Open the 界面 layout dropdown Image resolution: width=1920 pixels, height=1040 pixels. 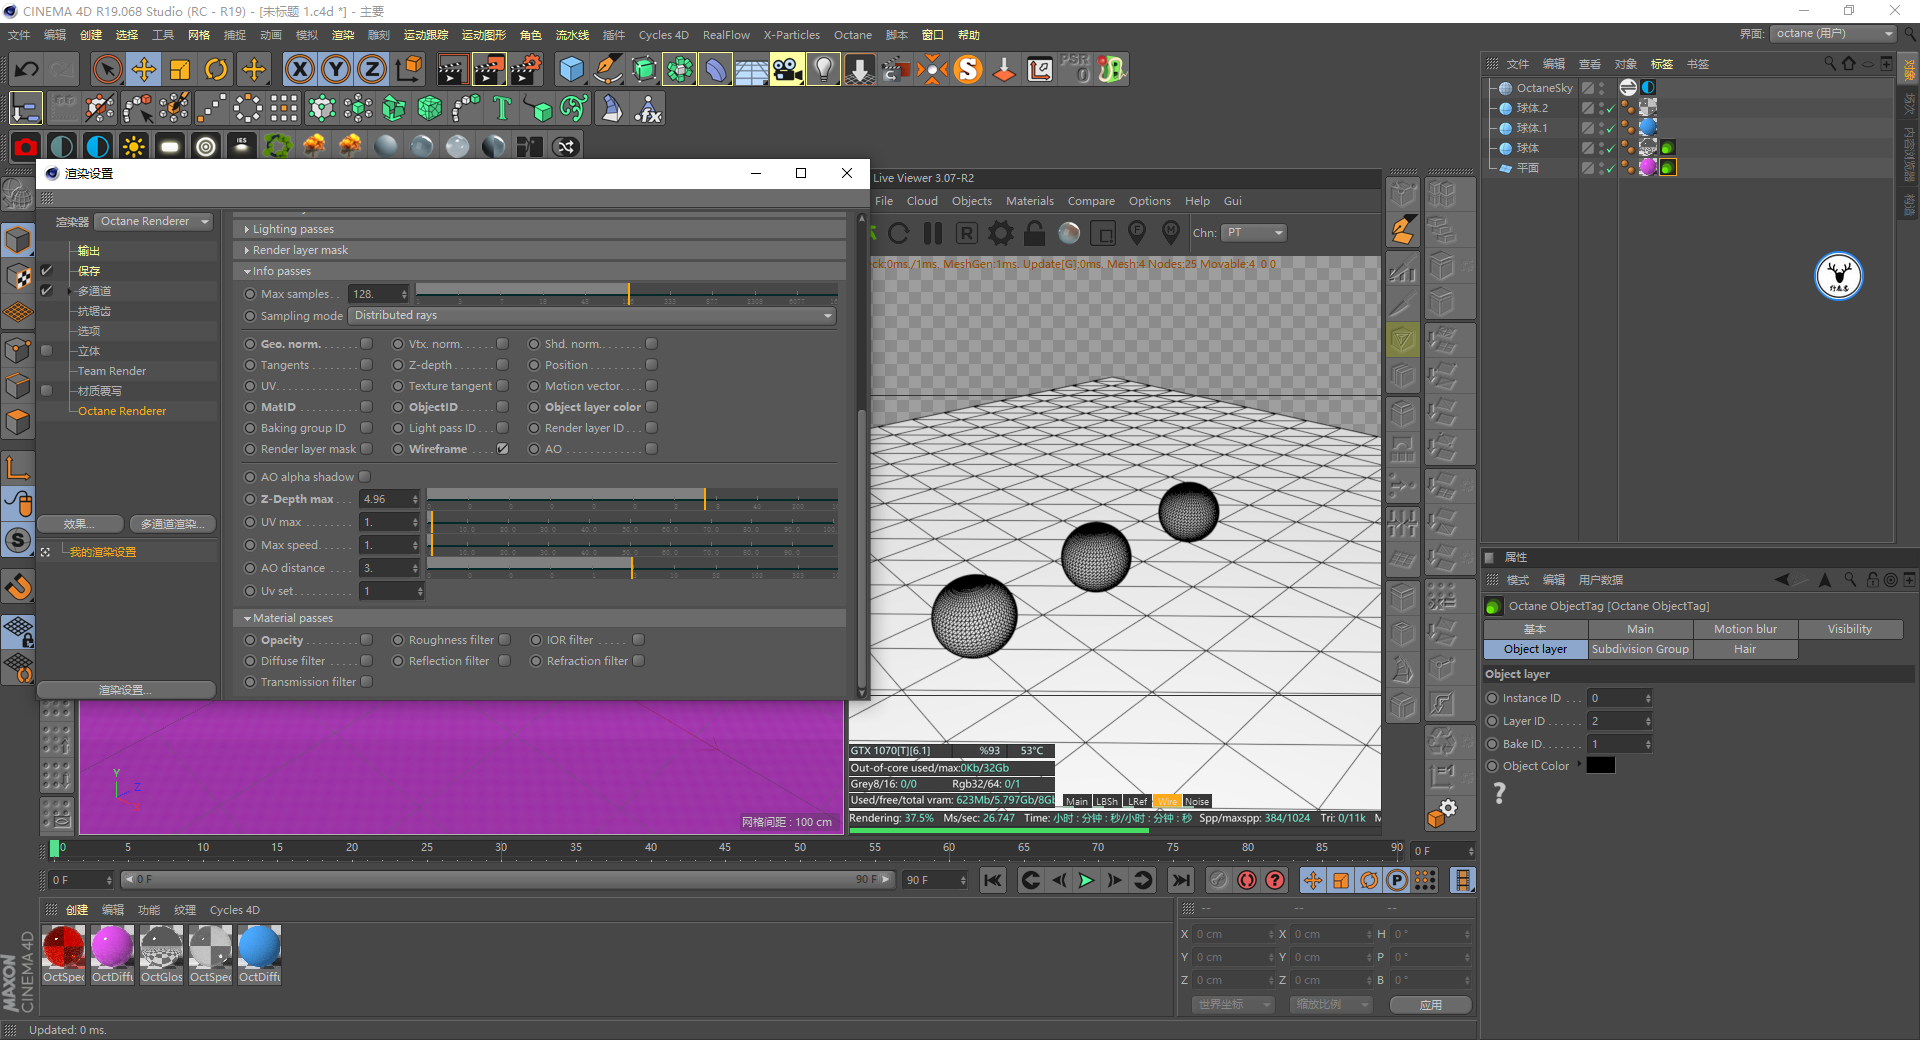pos(1833,34)
